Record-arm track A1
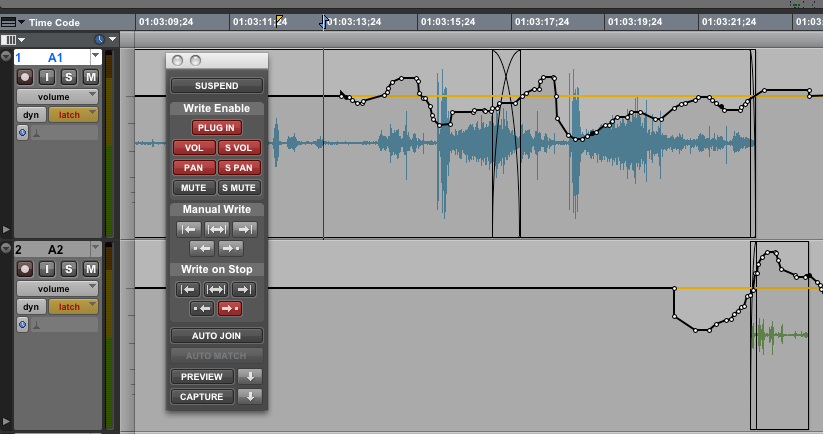The width and height of the screenshot is (823, 434). click(25, 77)
